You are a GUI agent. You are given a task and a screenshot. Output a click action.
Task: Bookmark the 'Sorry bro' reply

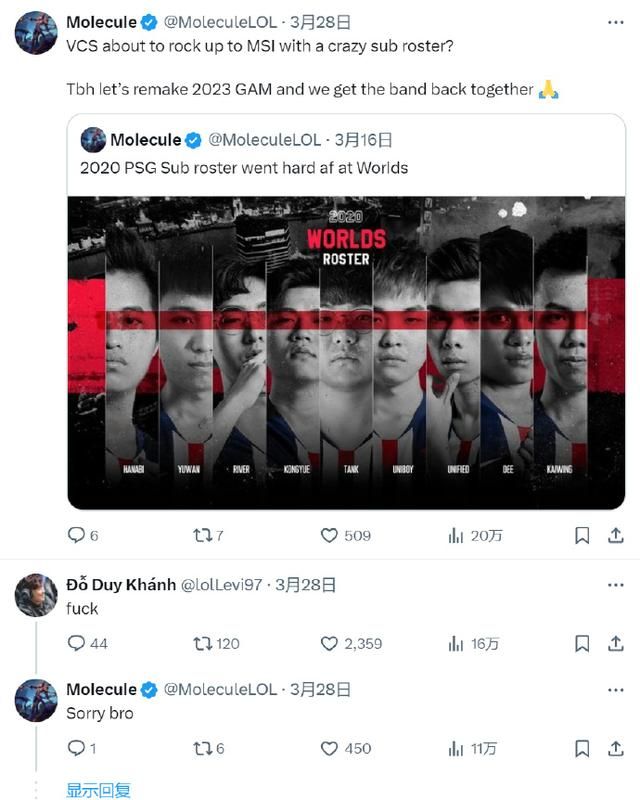click(x=582, y=748)
